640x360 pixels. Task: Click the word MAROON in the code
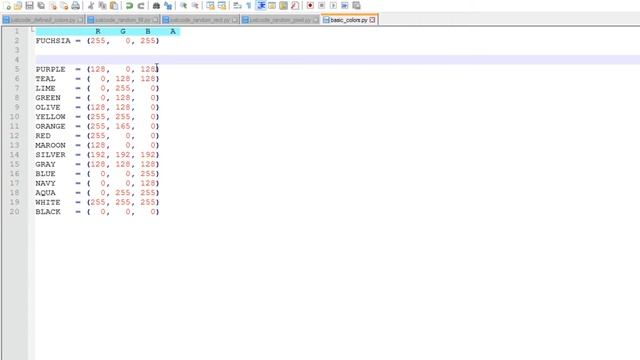(51, 145)
